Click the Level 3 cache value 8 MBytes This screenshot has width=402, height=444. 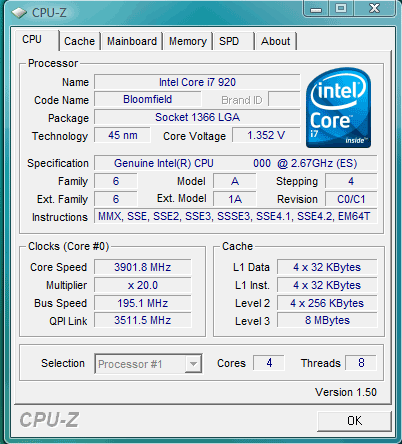[327, 321]
